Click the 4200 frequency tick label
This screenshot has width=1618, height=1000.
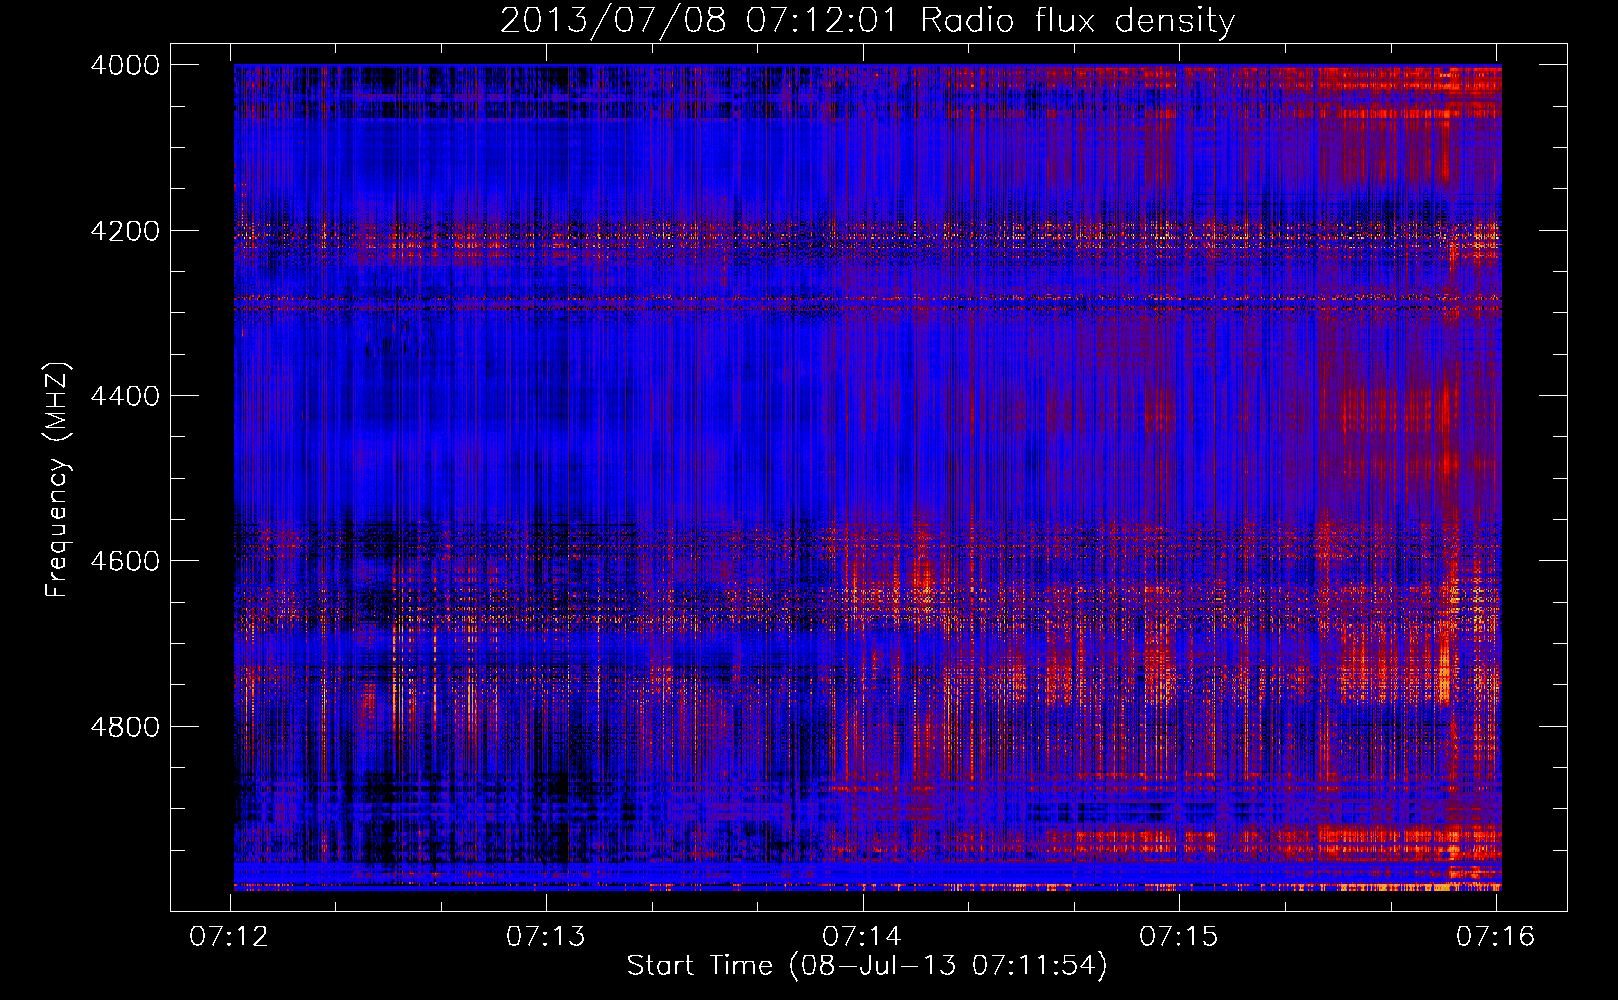pyautogui.click(x=125, y=231)
